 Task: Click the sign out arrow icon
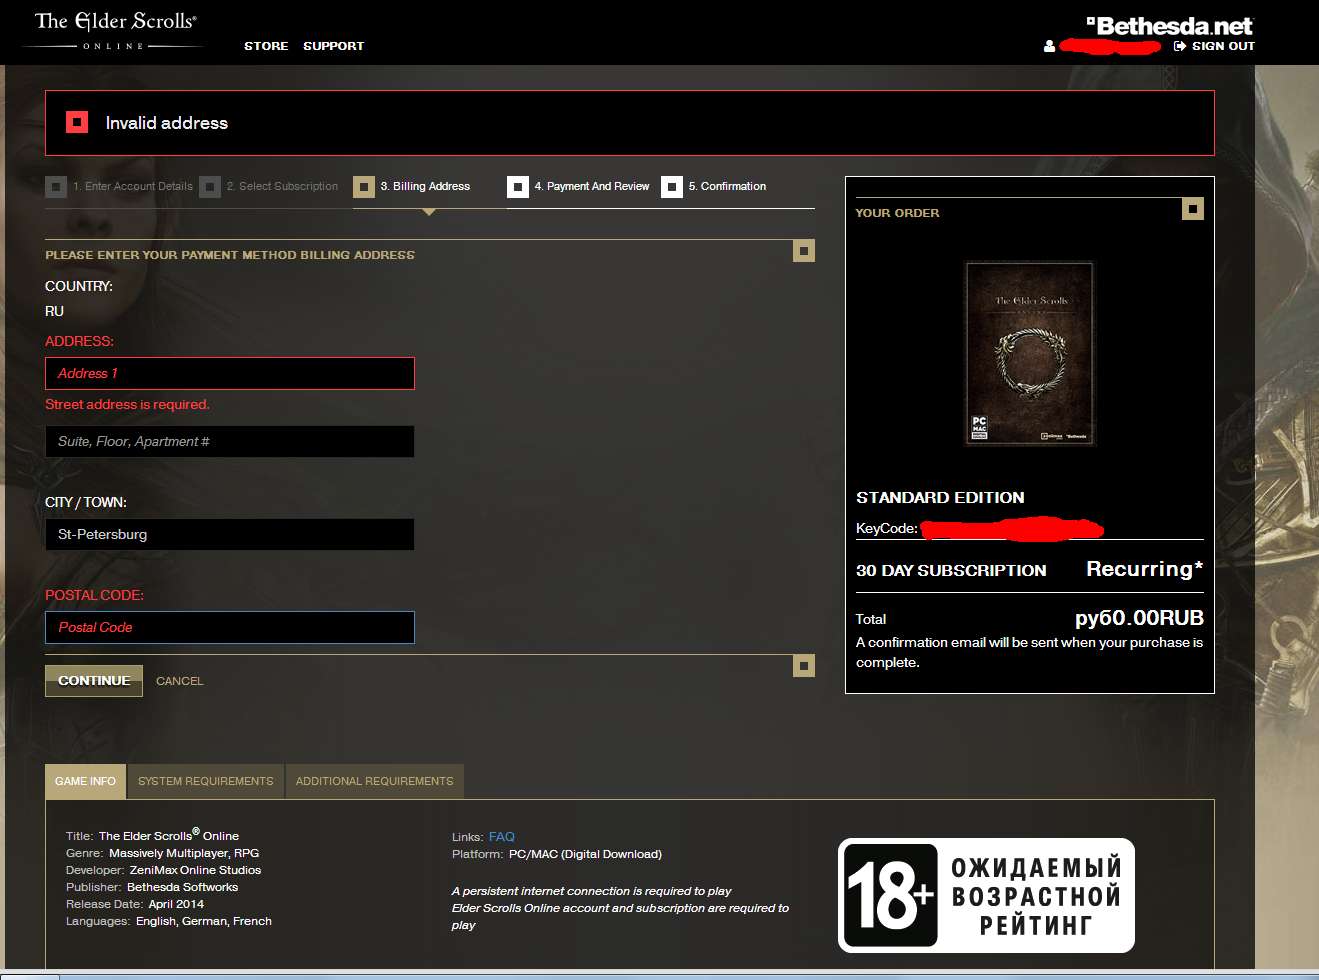click(x=1179, y=46)
